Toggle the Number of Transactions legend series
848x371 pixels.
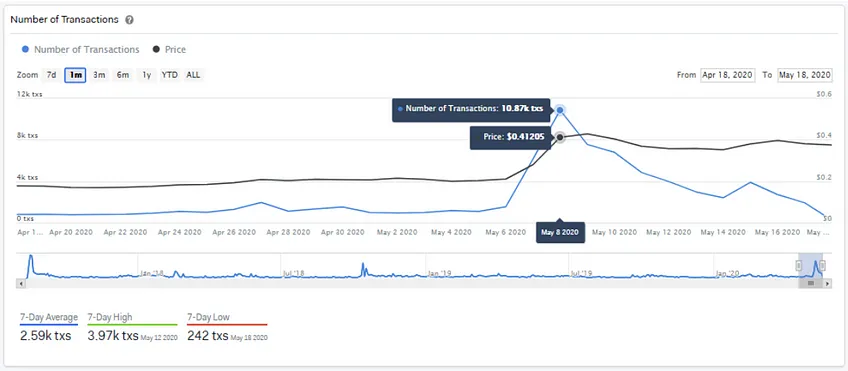click(x=80, y=49)
